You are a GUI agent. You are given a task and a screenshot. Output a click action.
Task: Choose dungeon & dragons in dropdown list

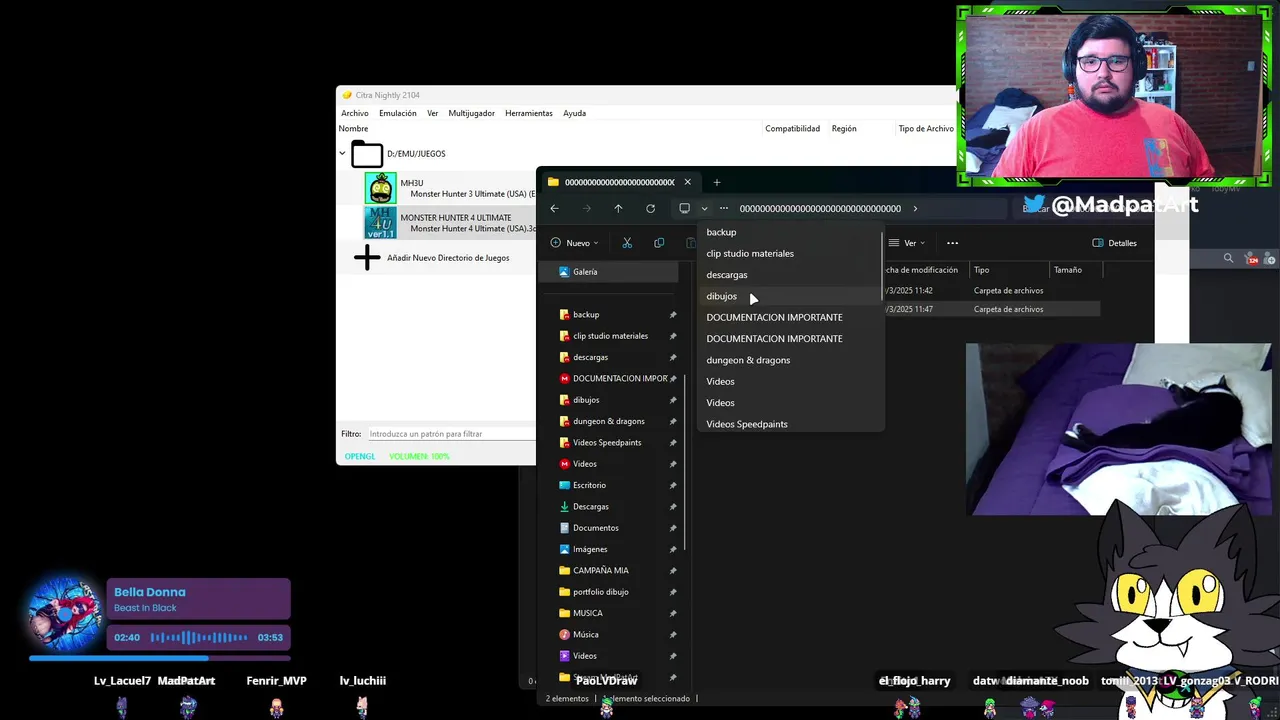[x=748, y=360]
